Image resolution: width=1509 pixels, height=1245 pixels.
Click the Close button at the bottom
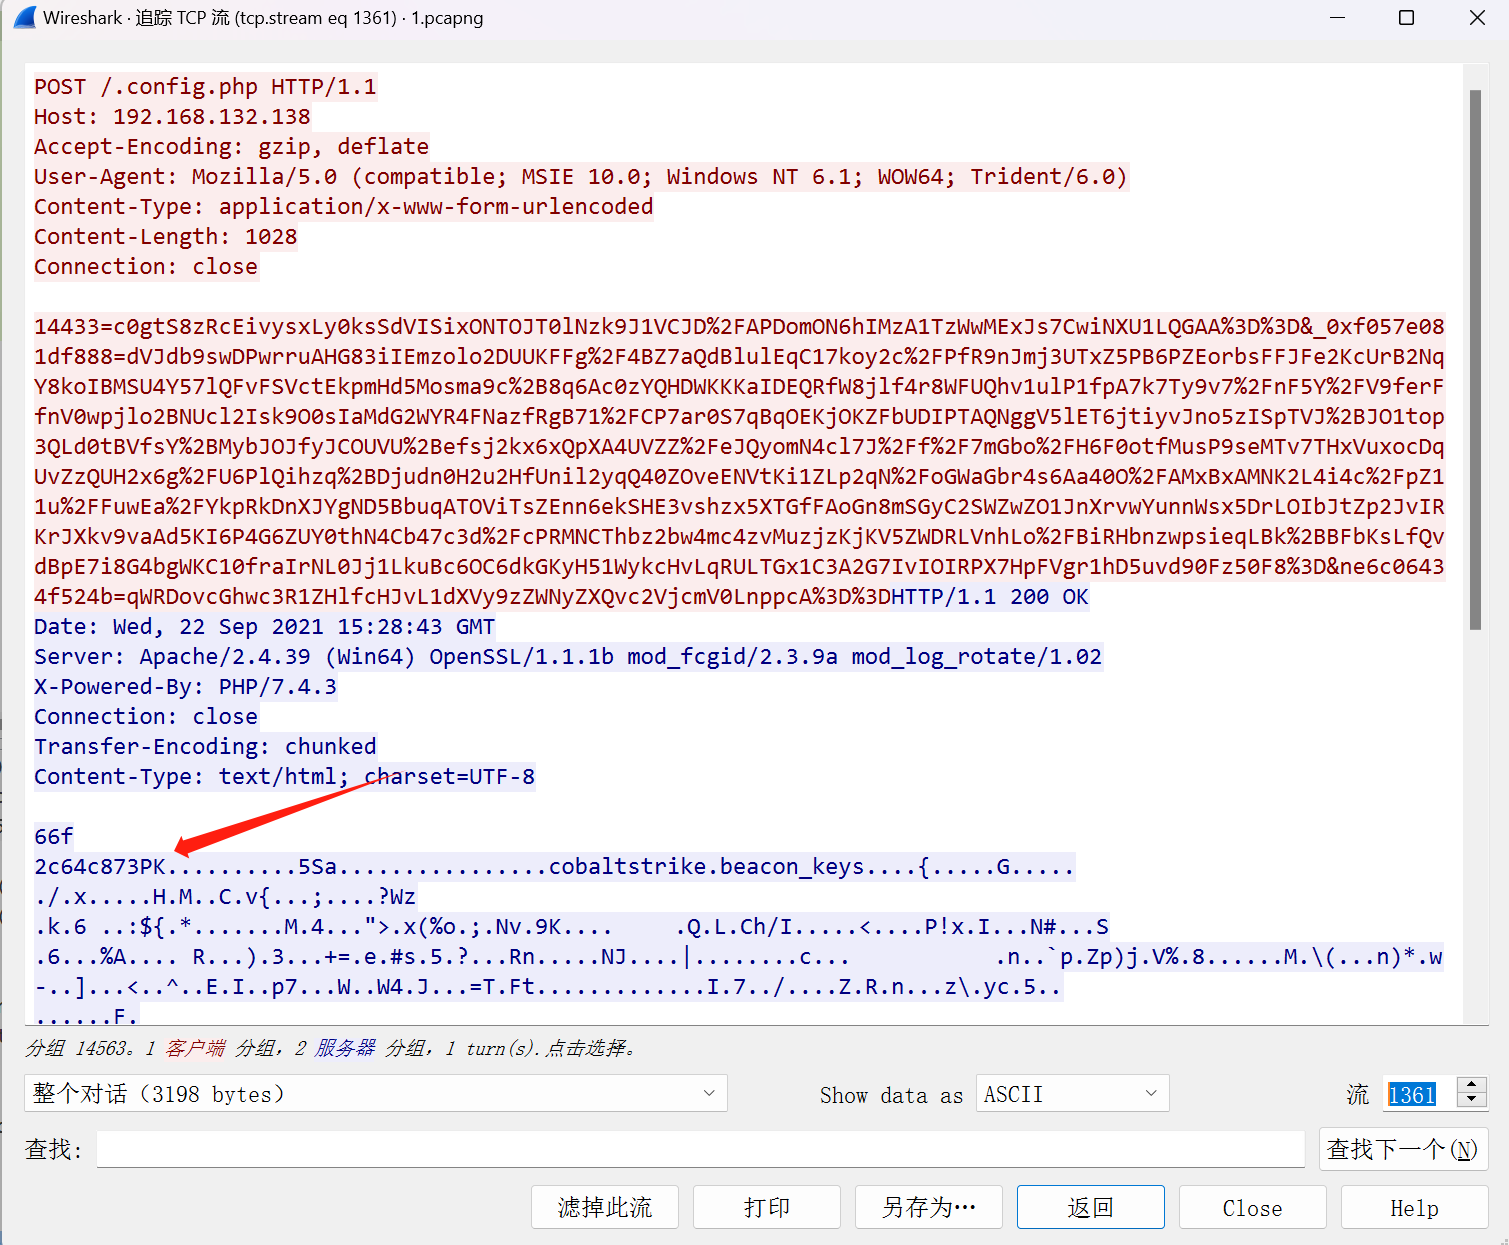click(1253, 1207)
